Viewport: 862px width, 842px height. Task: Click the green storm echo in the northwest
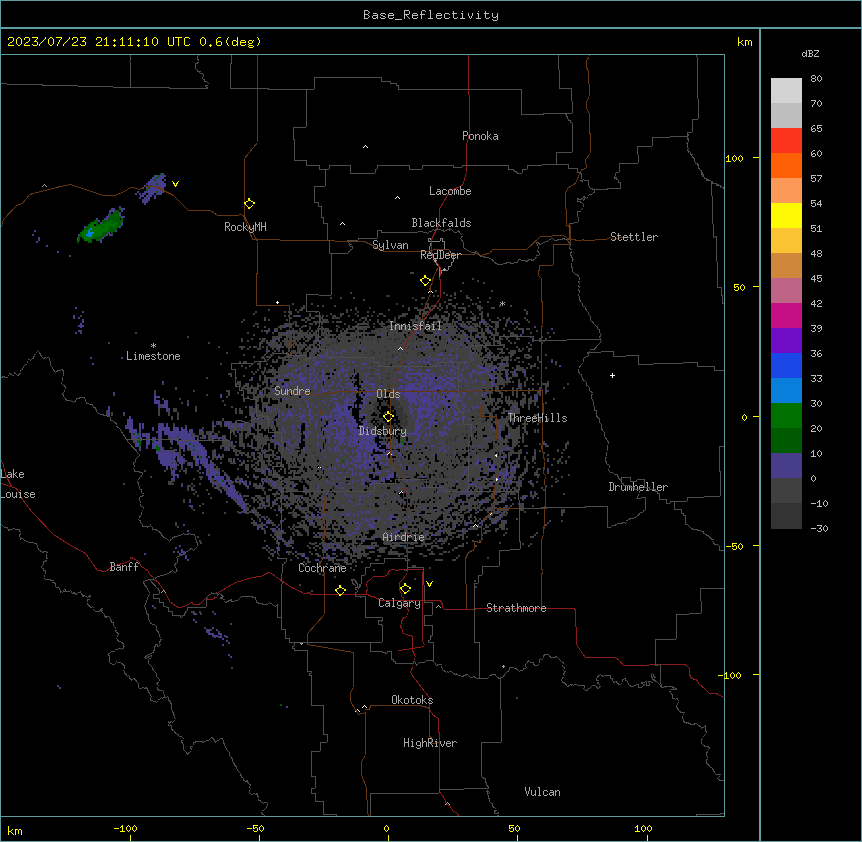click(x=101, y=226)
